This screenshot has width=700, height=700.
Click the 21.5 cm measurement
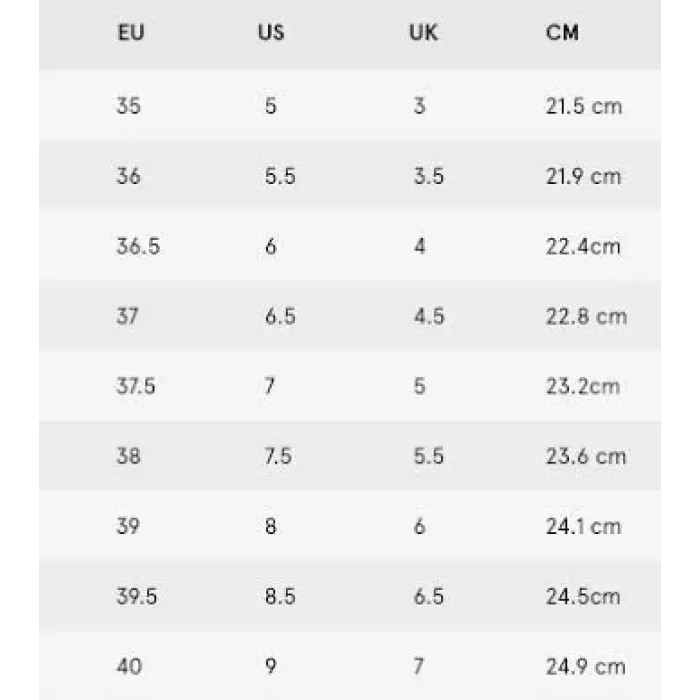(x=584, y=106)
